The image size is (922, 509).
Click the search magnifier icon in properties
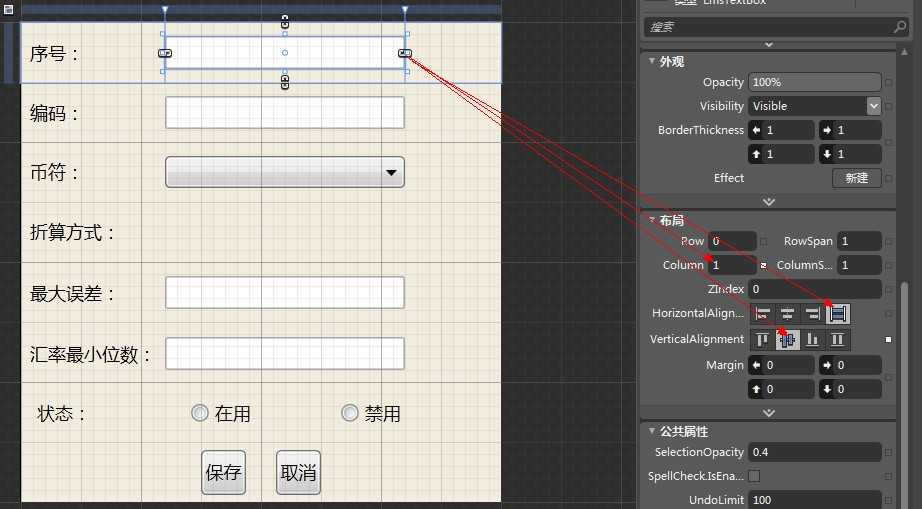pyautogui.click(x=900, y=26)
